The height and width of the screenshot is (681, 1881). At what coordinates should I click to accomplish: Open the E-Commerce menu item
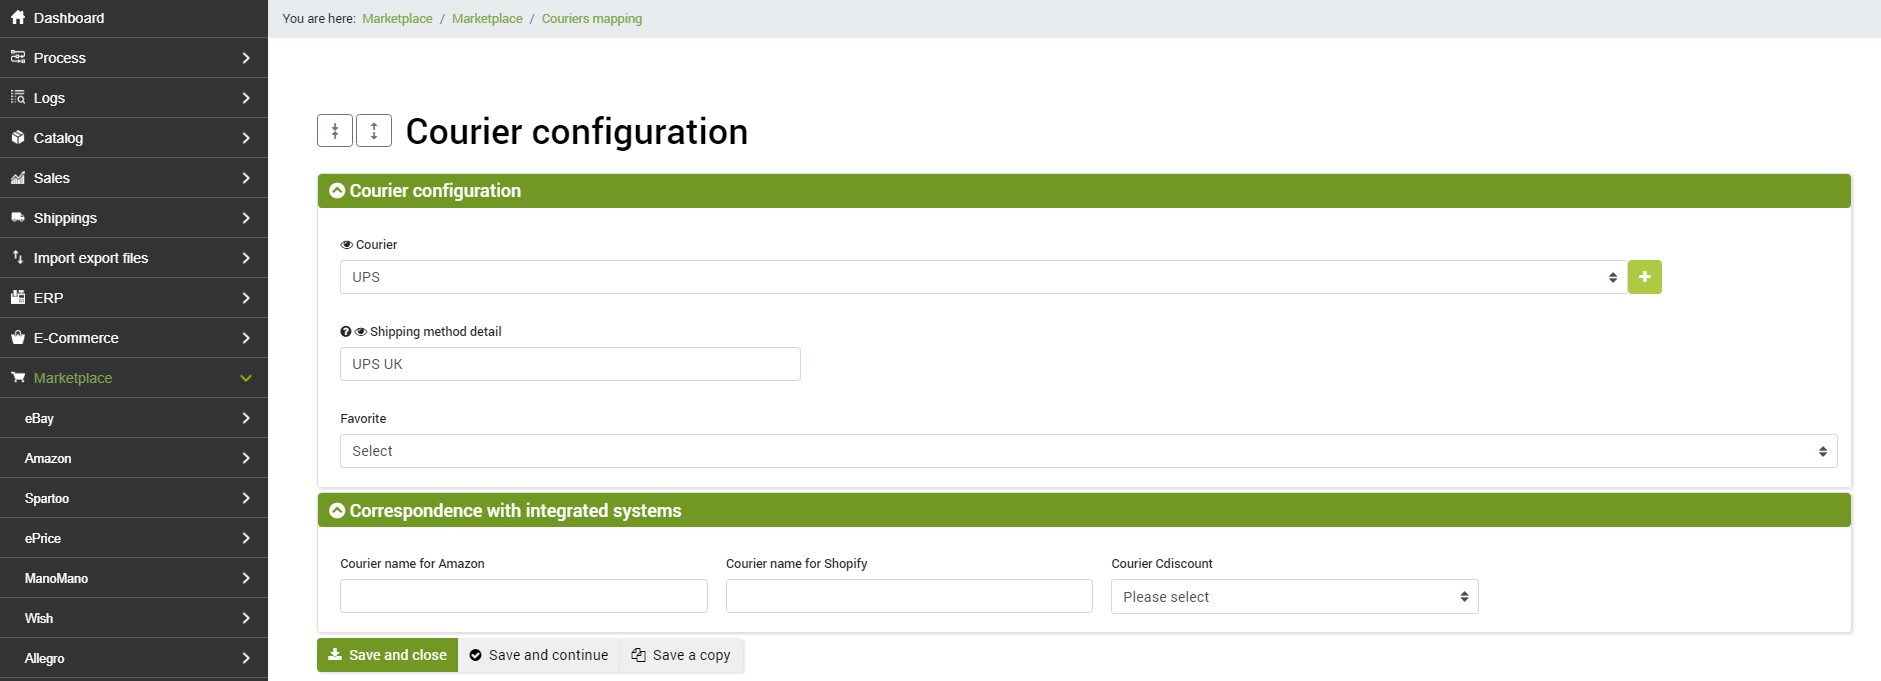[x=134, y=338]
